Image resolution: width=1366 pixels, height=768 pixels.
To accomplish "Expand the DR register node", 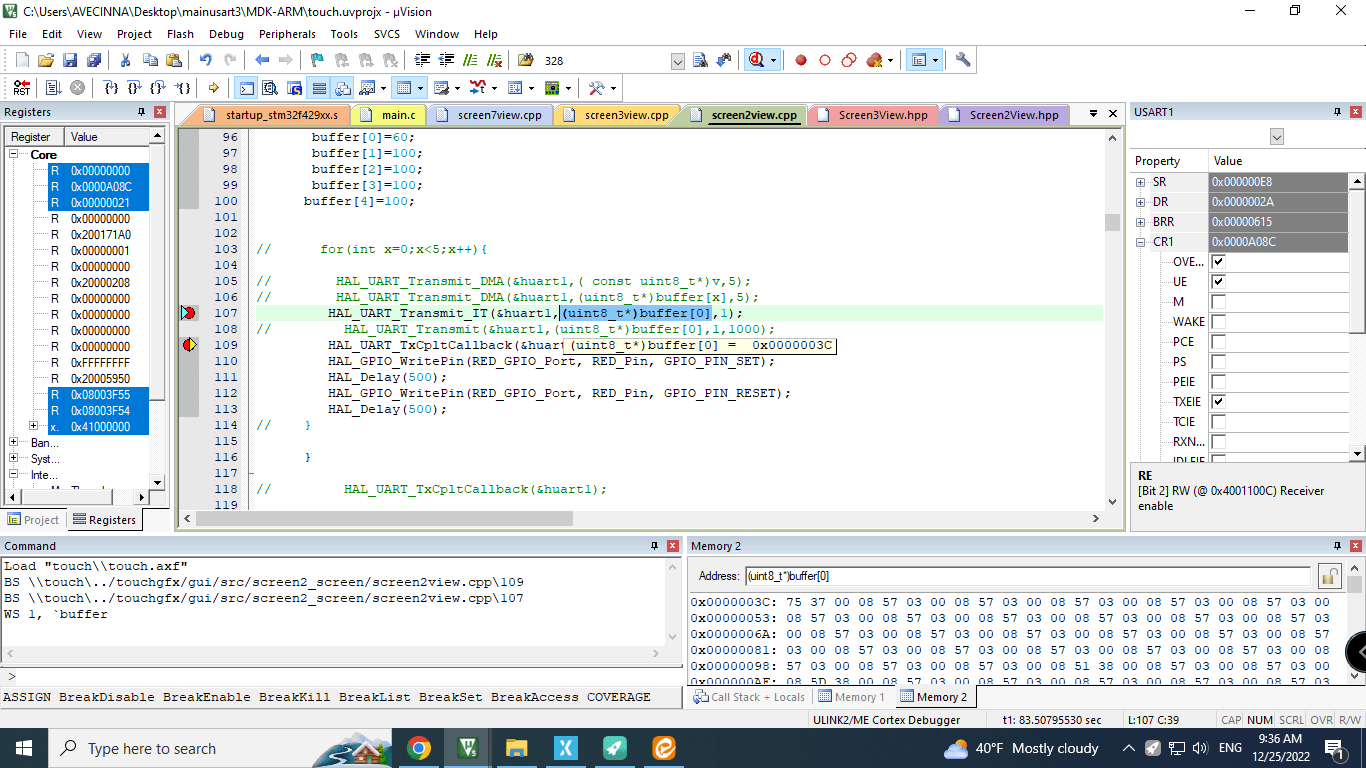I will [x=1141, y=202].
